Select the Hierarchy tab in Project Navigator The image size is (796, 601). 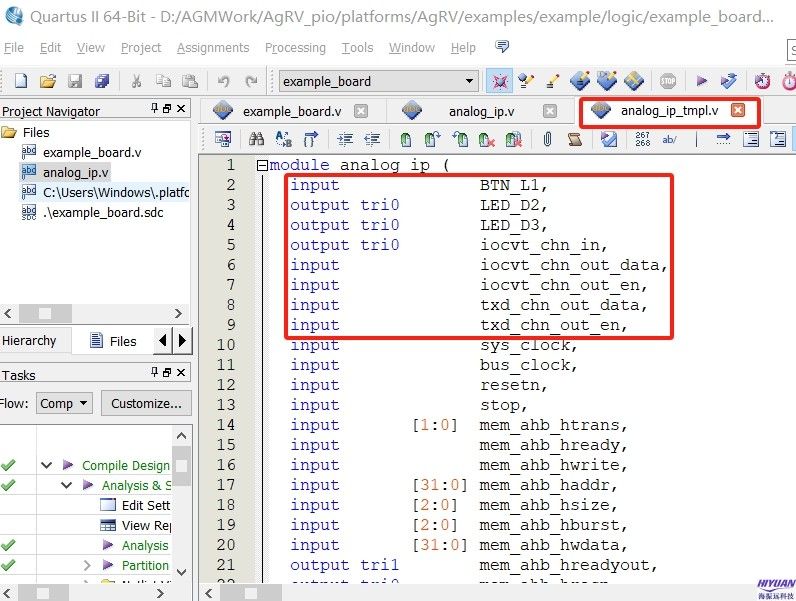point(29,341)
